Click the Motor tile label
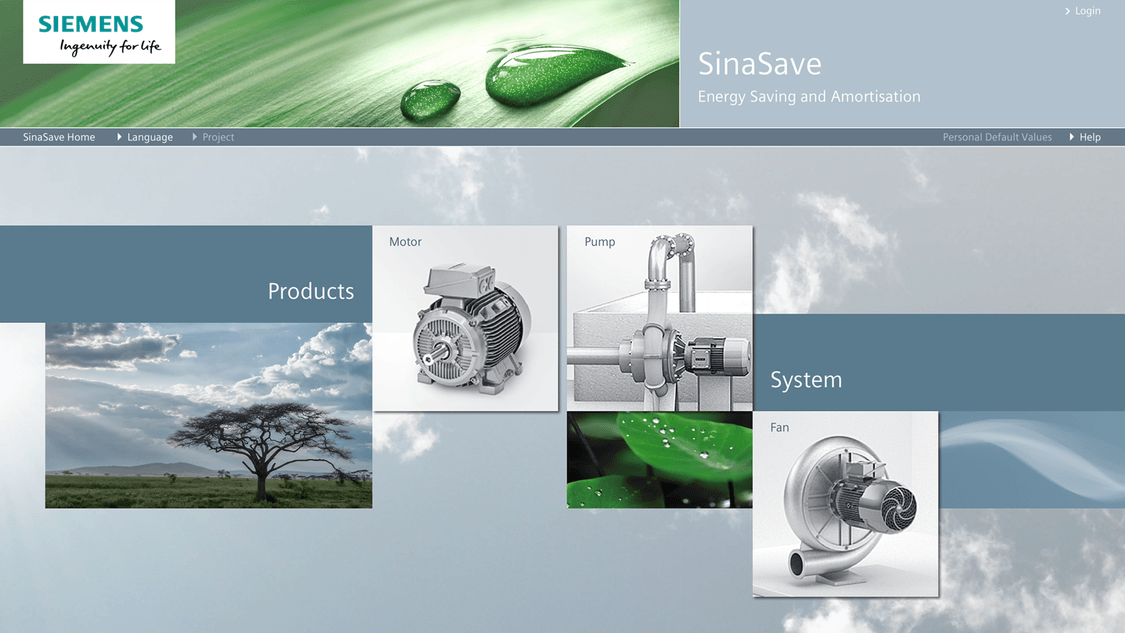The image size is (1125, 633). point(405,242)
